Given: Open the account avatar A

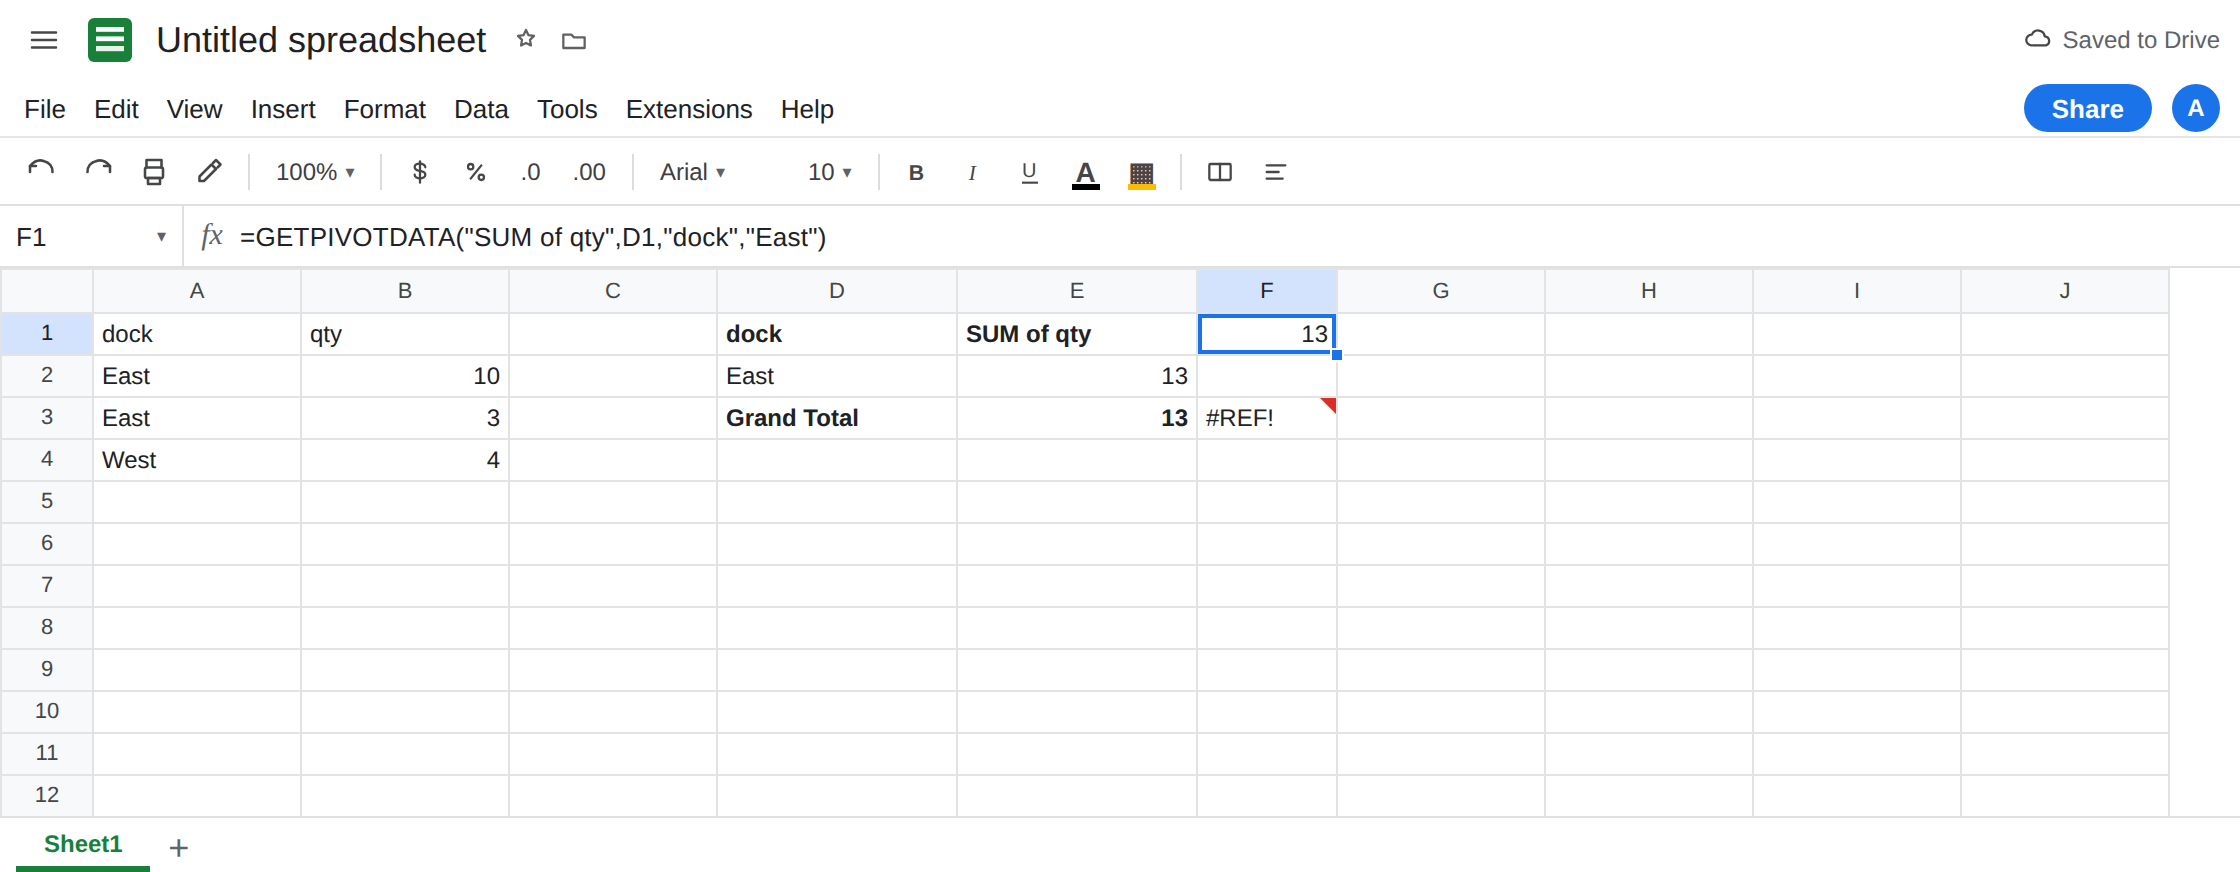Looking at the screenshot, I should point(2195,108).
